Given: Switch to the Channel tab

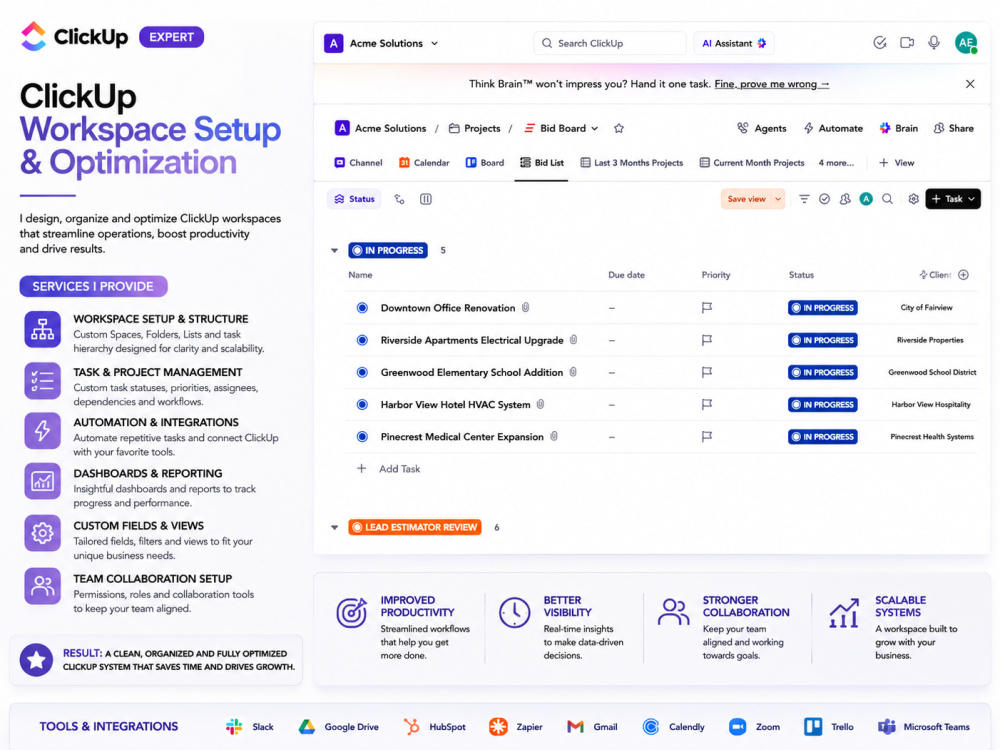Looking at the screenshot, I should (x=358, y=163).
